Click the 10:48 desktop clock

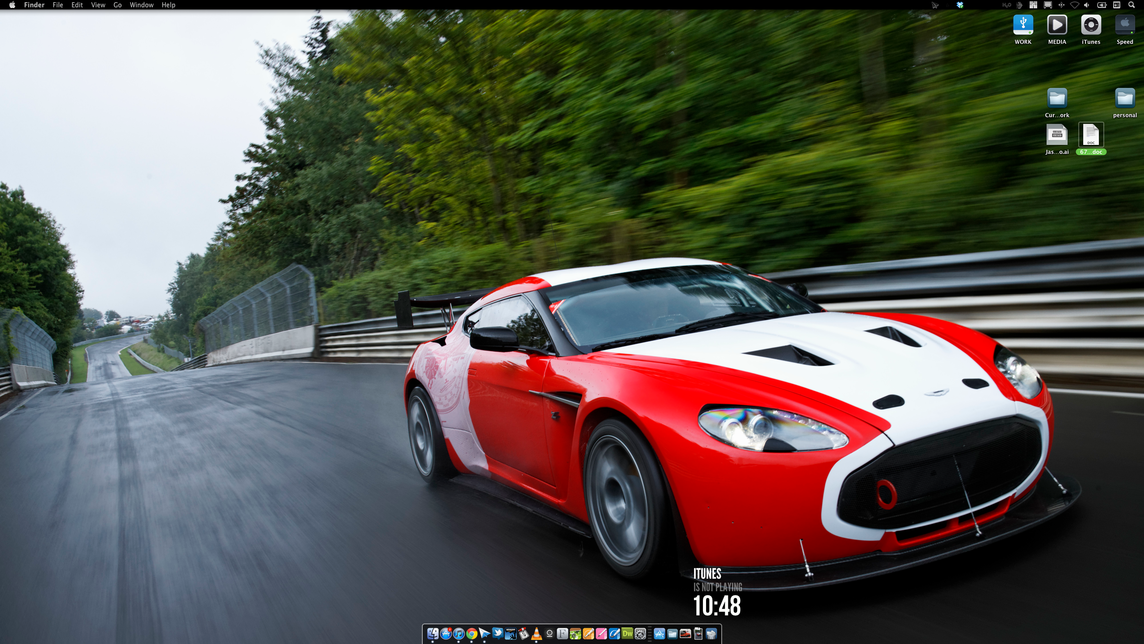[x=716, y=605]
